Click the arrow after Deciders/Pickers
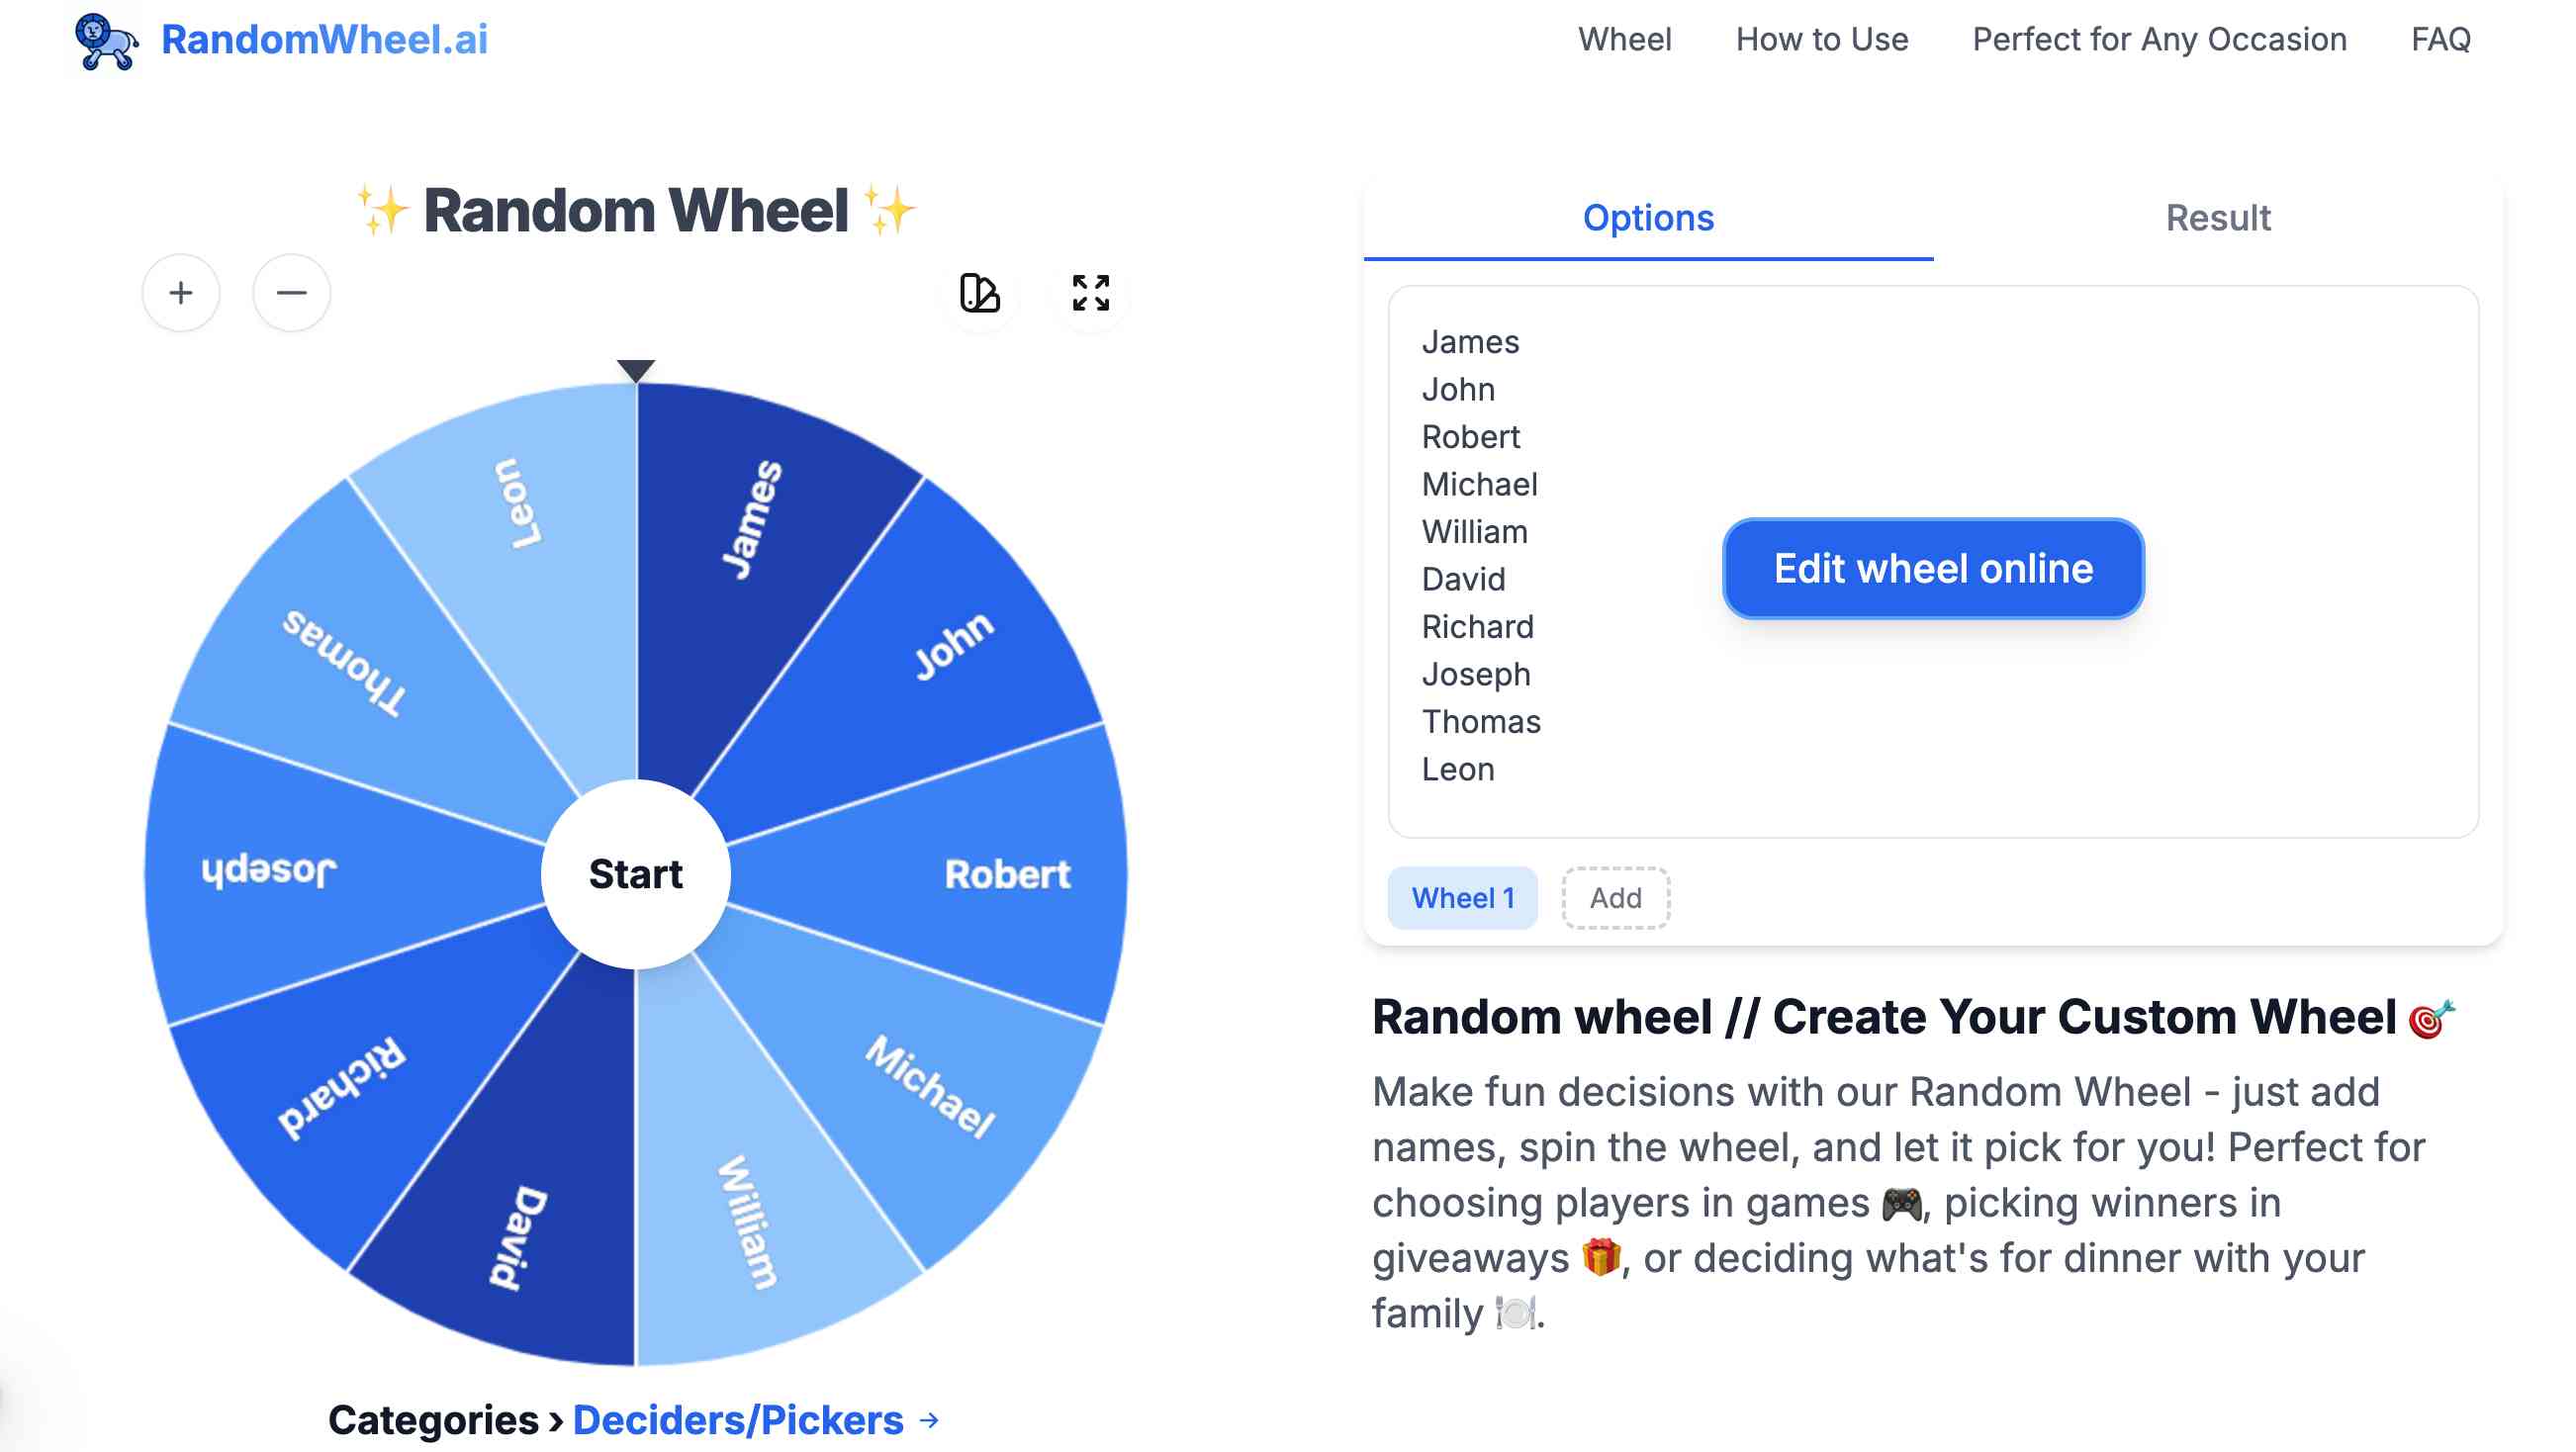Viewport: 2576px width, 1452px height. coord(929,1419)
